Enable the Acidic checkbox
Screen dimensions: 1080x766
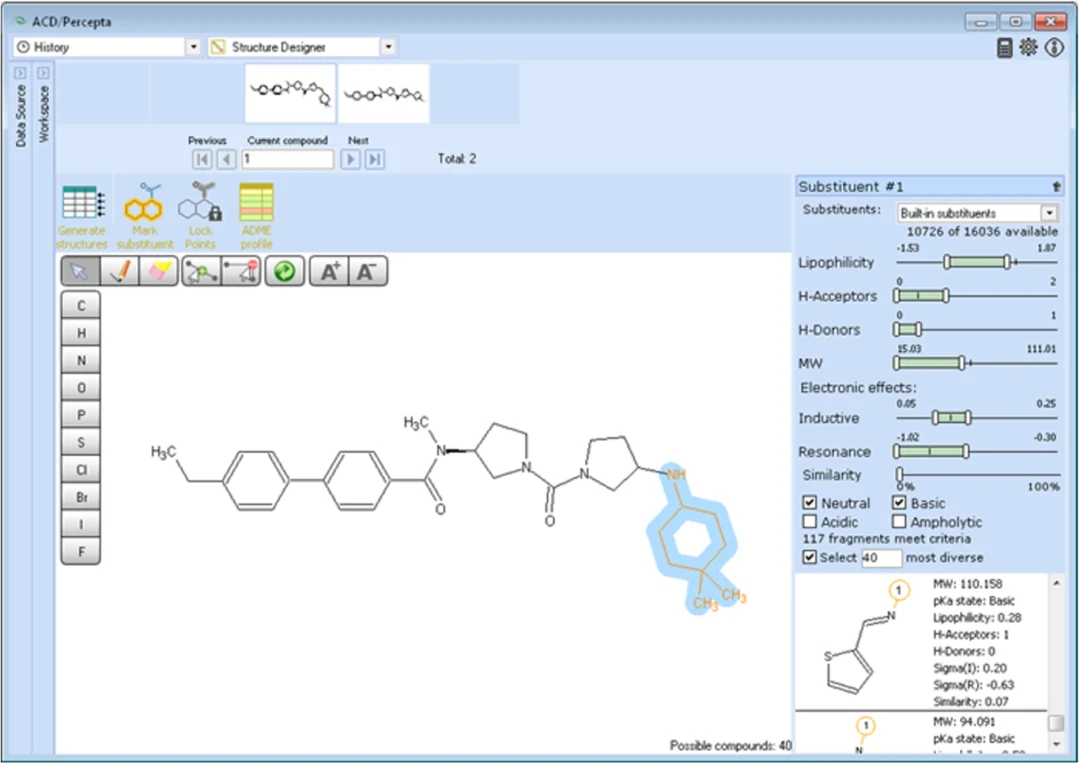810,521
